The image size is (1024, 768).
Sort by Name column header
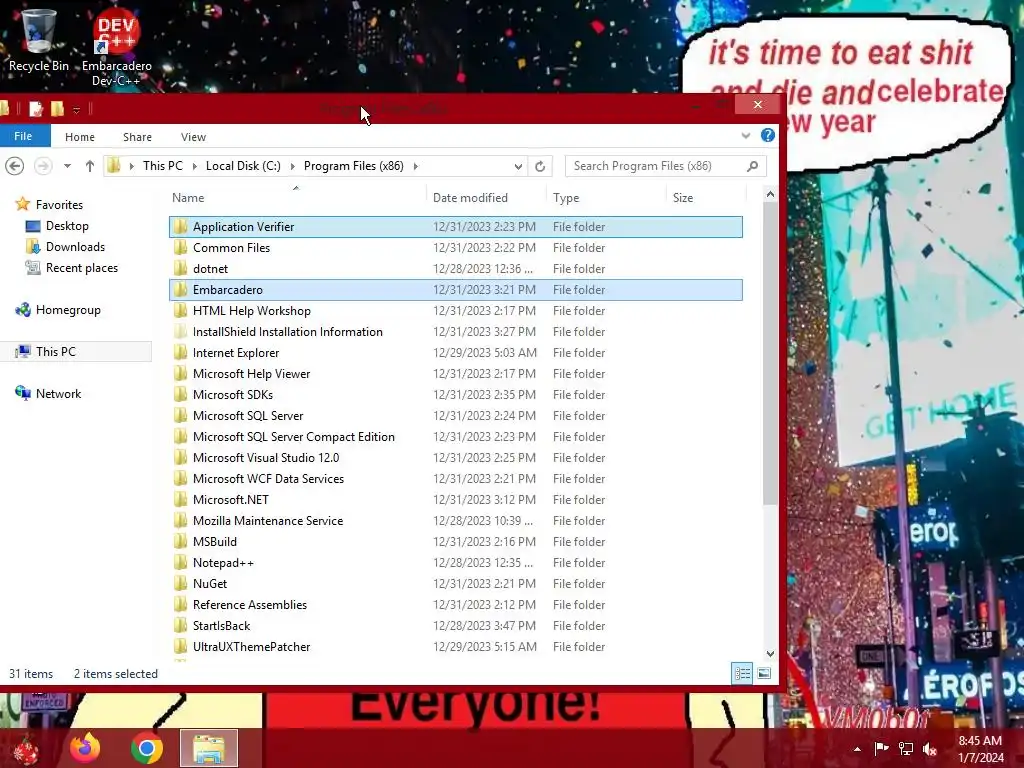coord(297,197)
